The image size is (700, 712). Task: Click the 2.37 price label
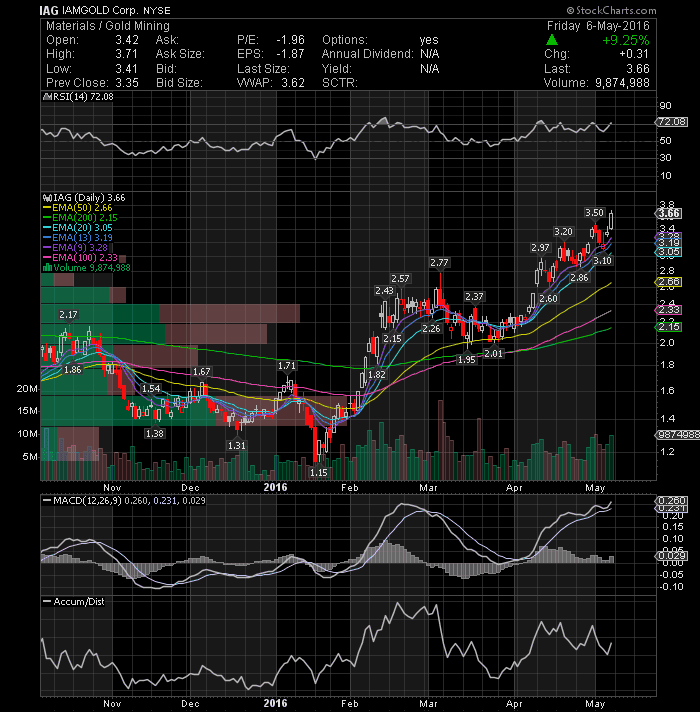click(474, 297)
